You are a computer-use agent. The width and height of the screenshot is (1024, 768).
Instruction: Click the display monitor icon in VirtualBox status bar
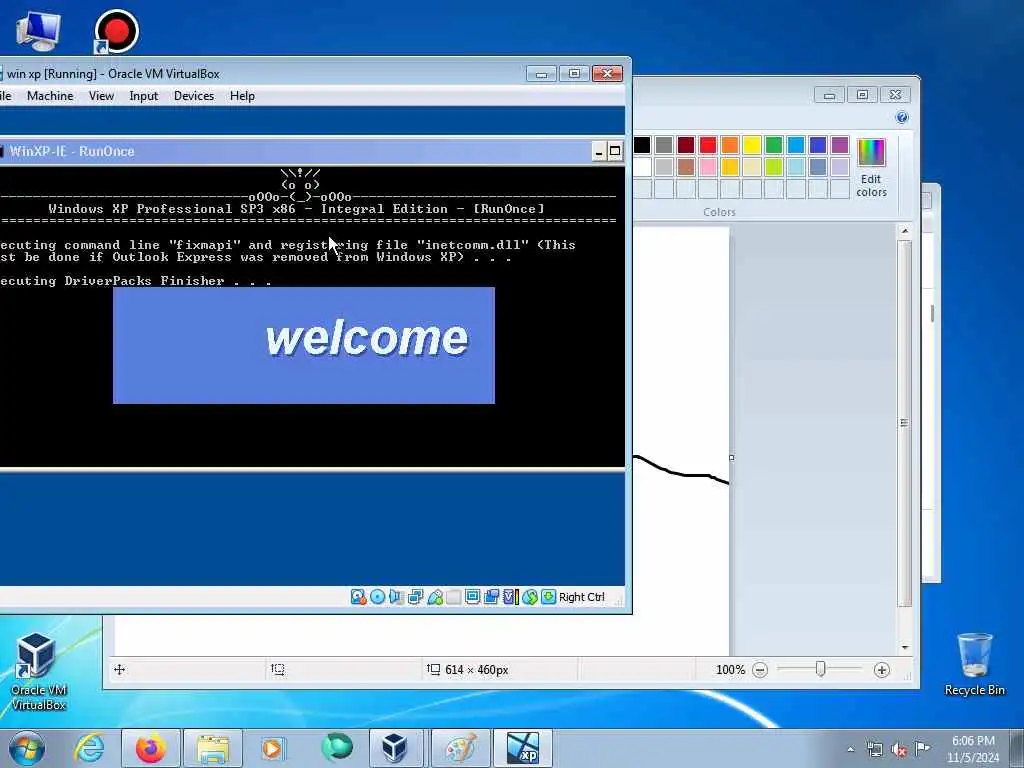point(473,597)
